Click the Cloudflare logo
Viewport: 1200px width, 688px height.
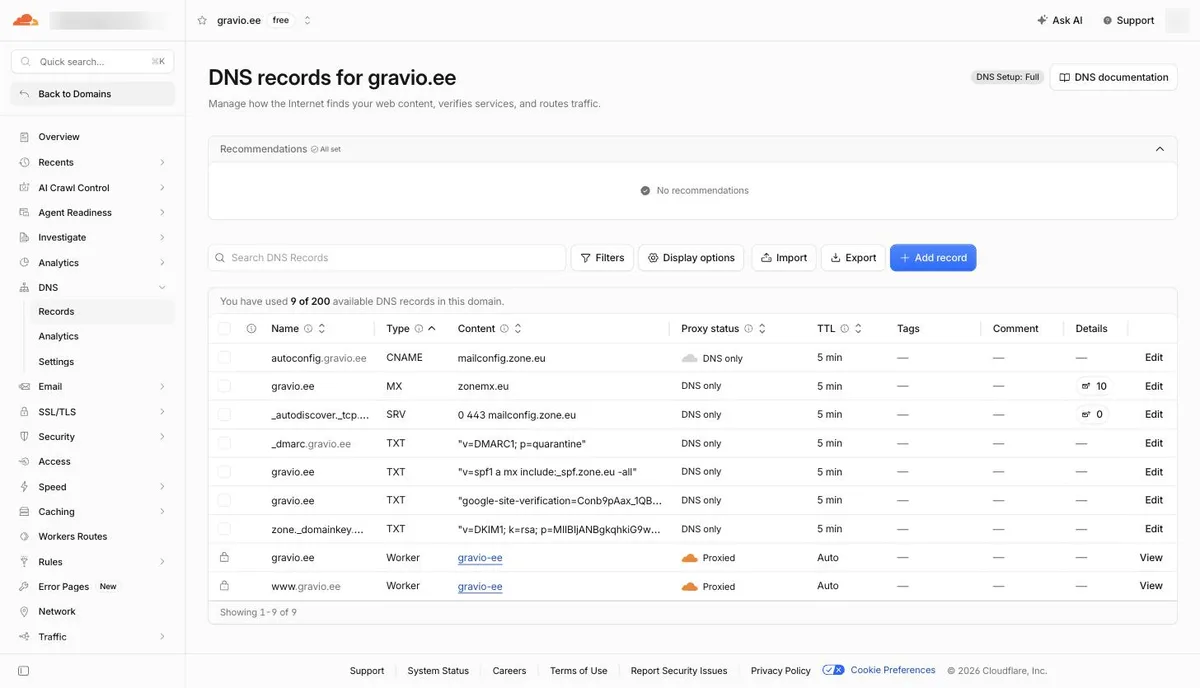(x=25, y=20)
